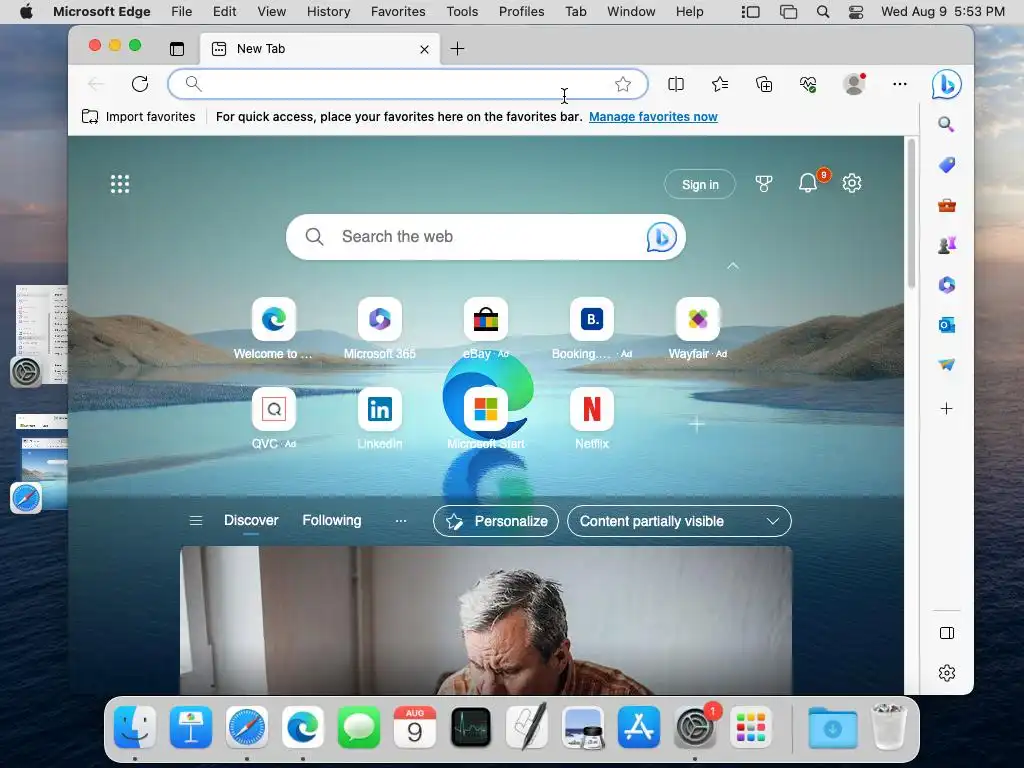Click the Split screen toolbar icon

[x=676, y=84]
